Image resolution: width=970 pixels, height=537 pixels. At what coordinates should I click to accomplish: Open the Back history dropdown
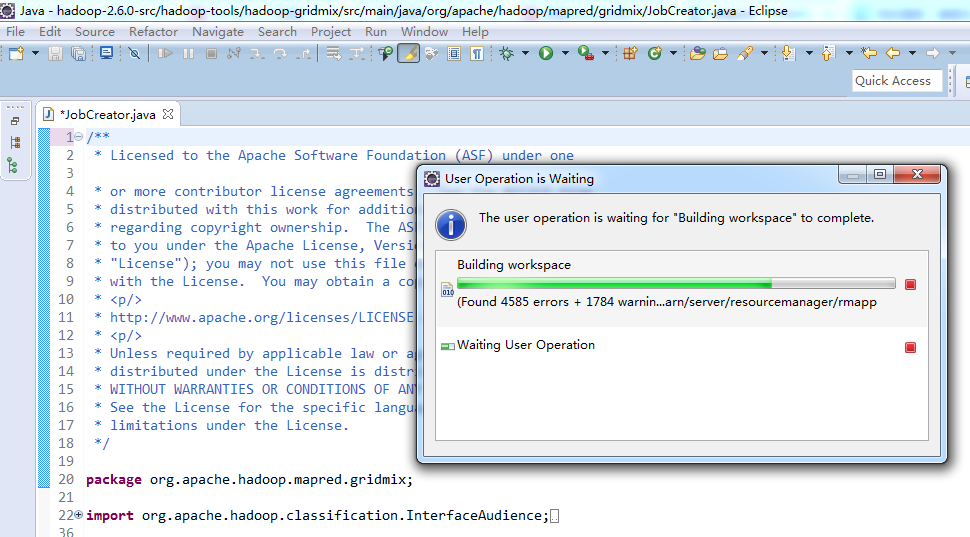[912, 54]
